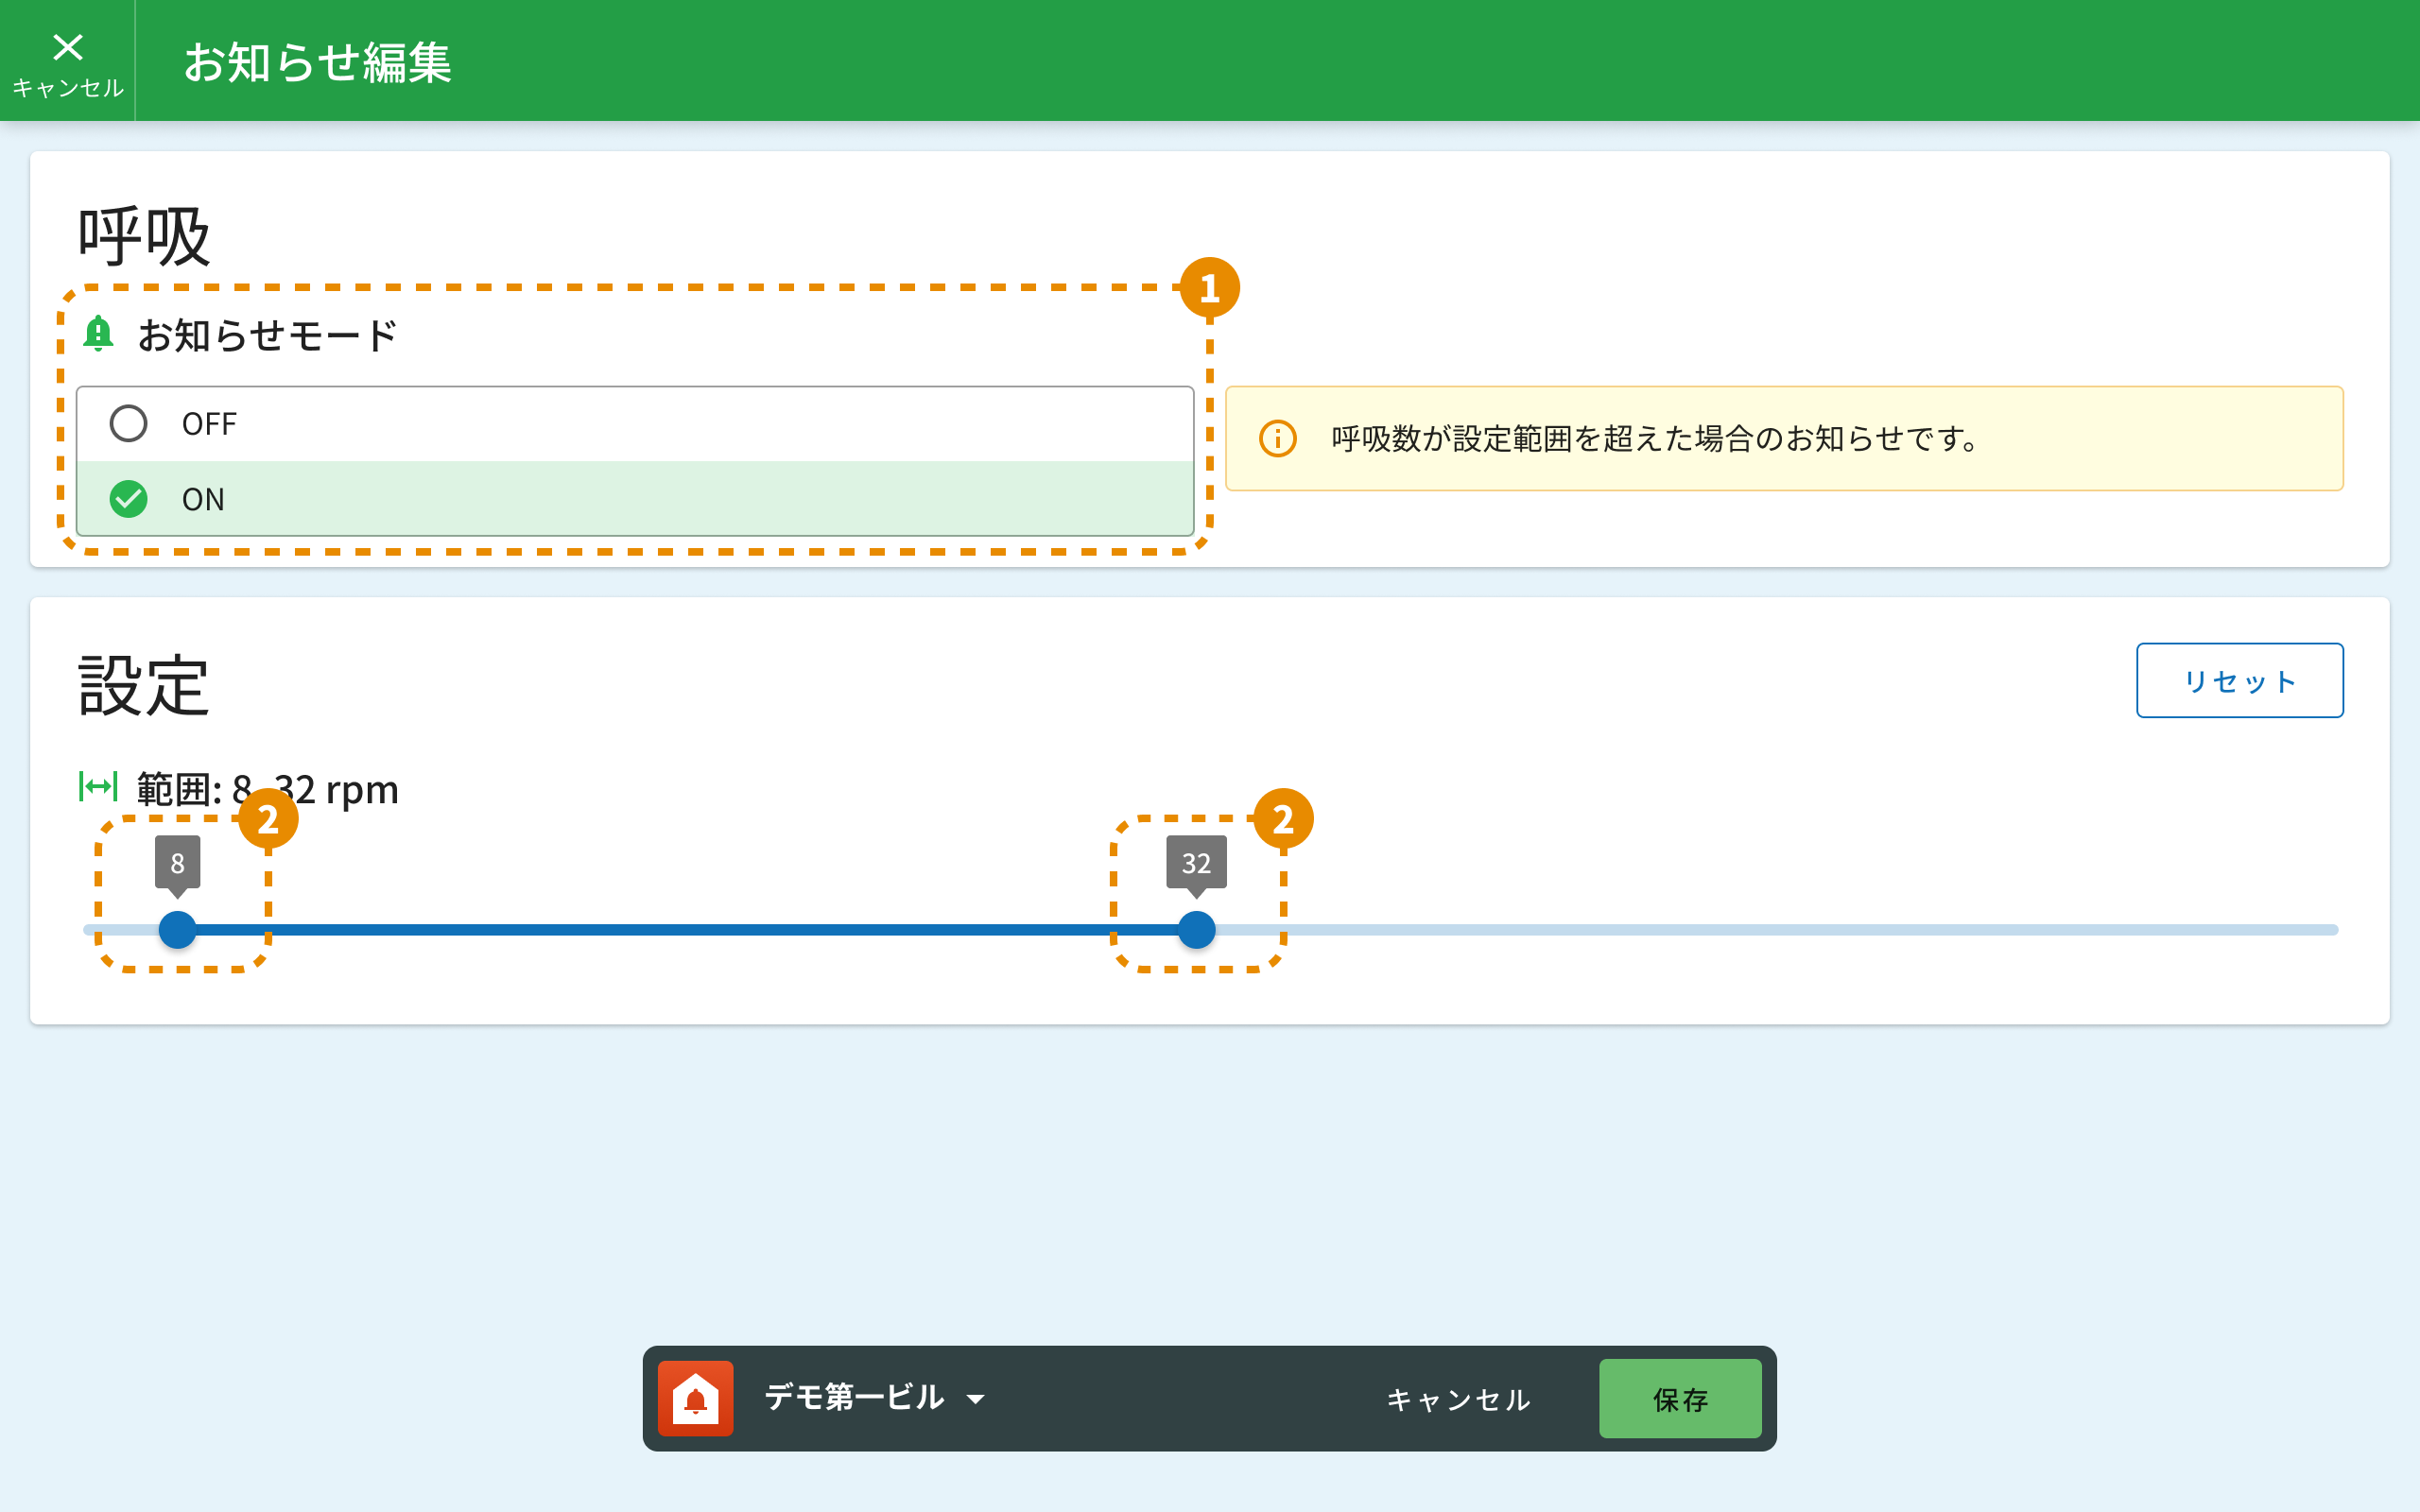2420x1512 pixels.
Task: Click the red home bell icon
Action: tap(695, 1398)
